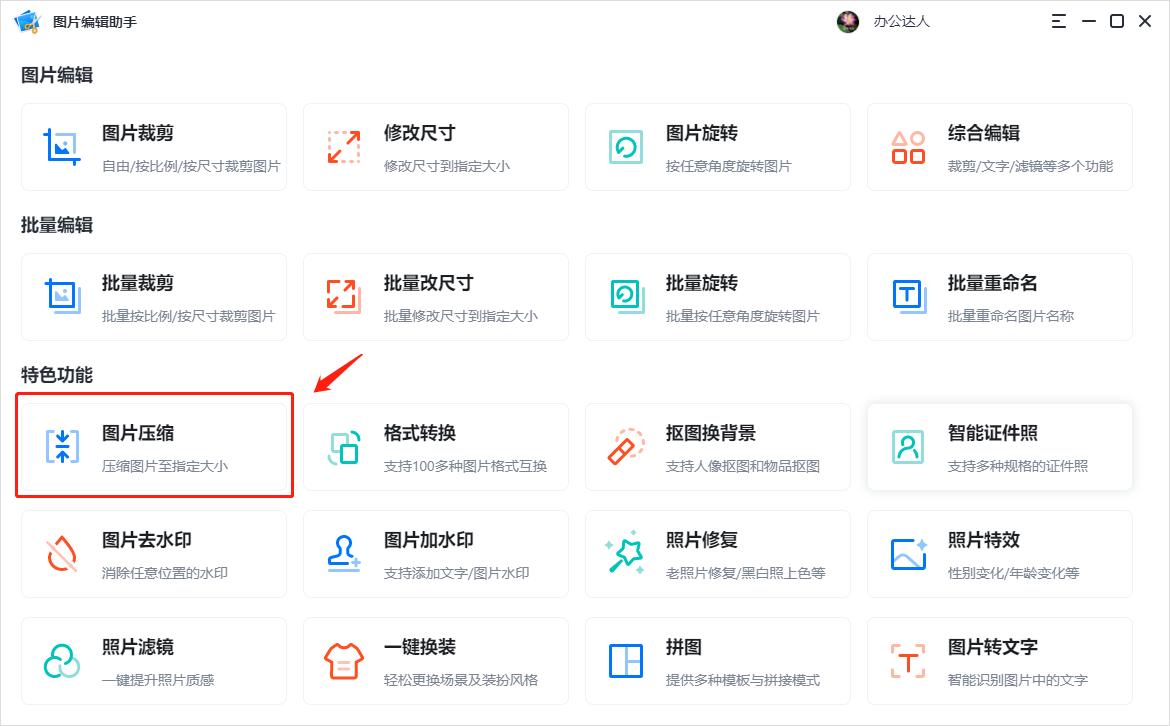This screenshot has height=726, width=1170.
Task: Select the 照片滤镜 photo filter icon
Action: 61,659
